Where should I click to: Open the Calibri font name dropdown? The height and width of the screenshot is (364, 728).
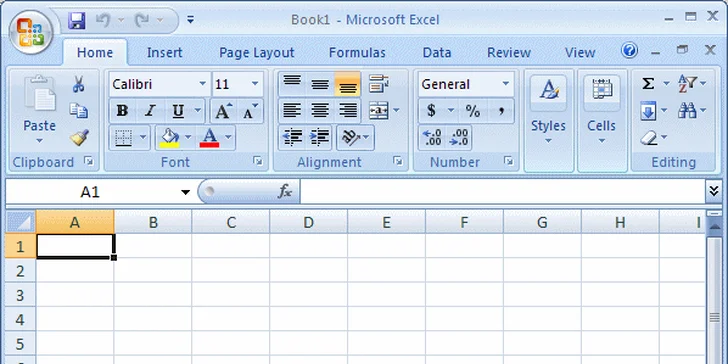203,84
